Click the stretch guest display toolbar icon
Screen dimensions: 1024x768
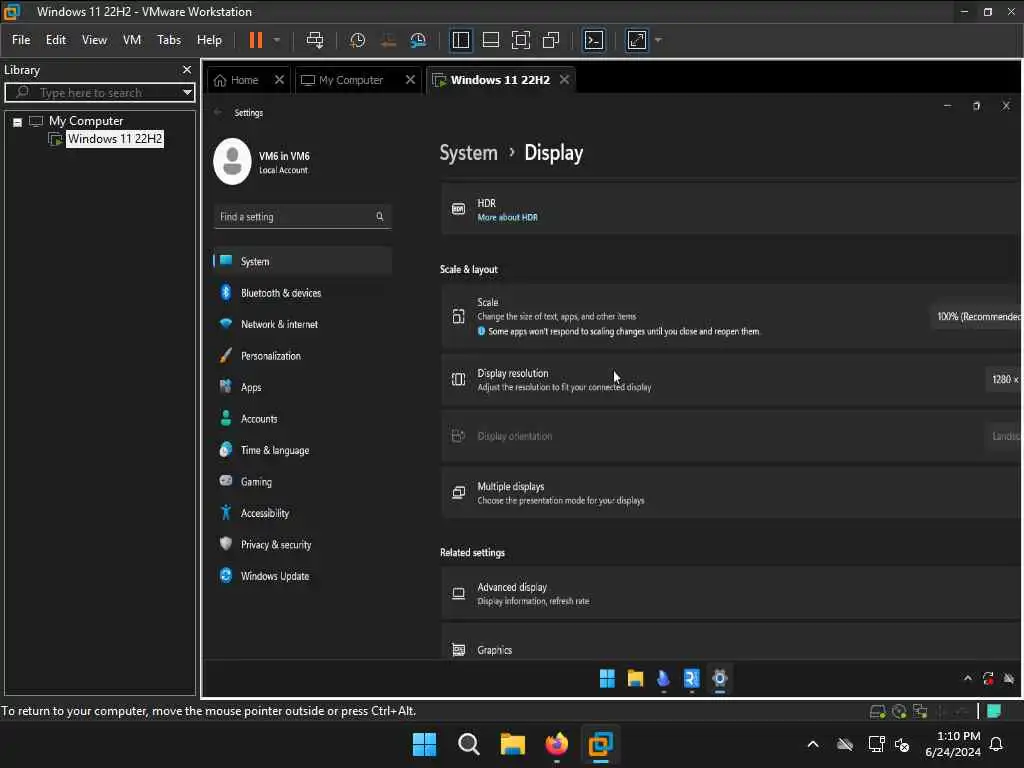[x=637, y=40]
